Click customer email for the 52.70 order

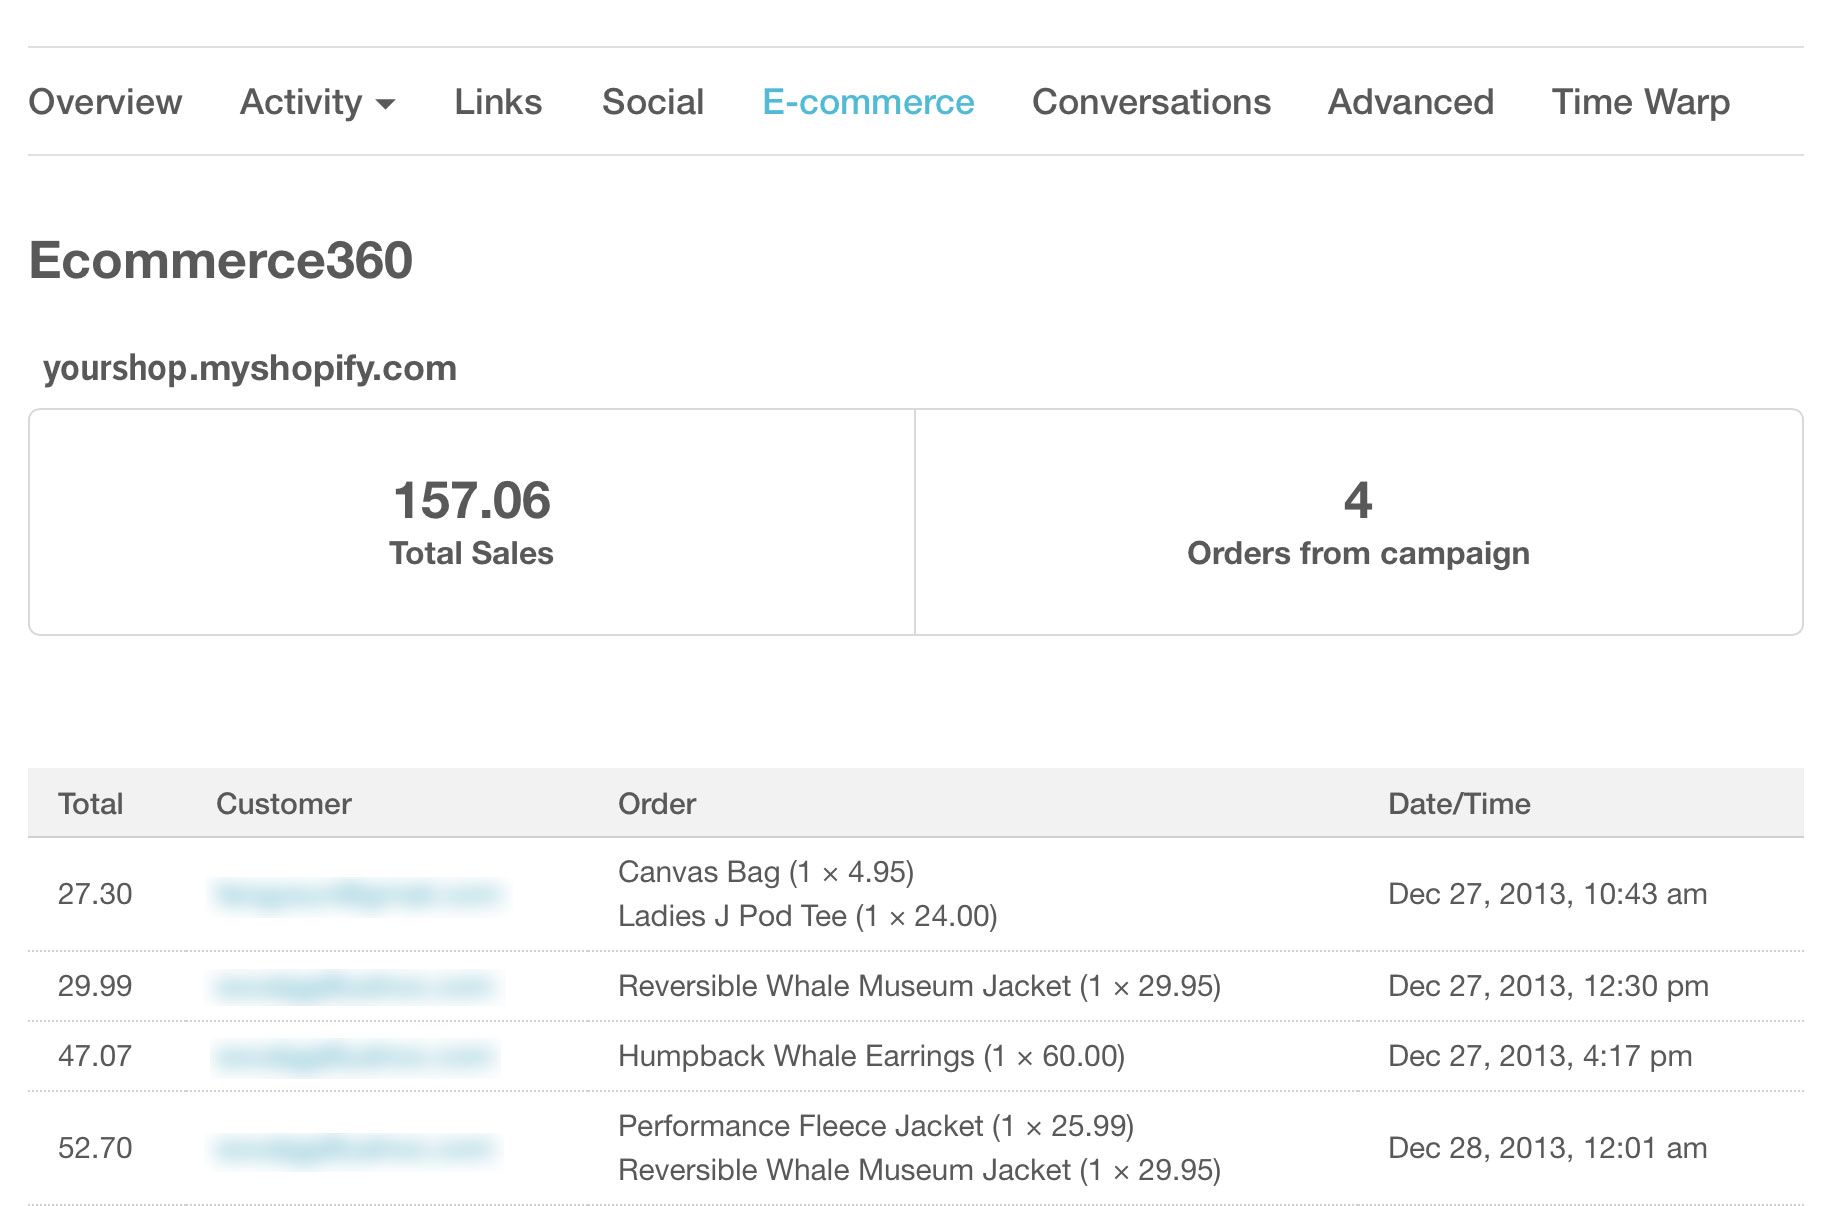coord(354,1148)
